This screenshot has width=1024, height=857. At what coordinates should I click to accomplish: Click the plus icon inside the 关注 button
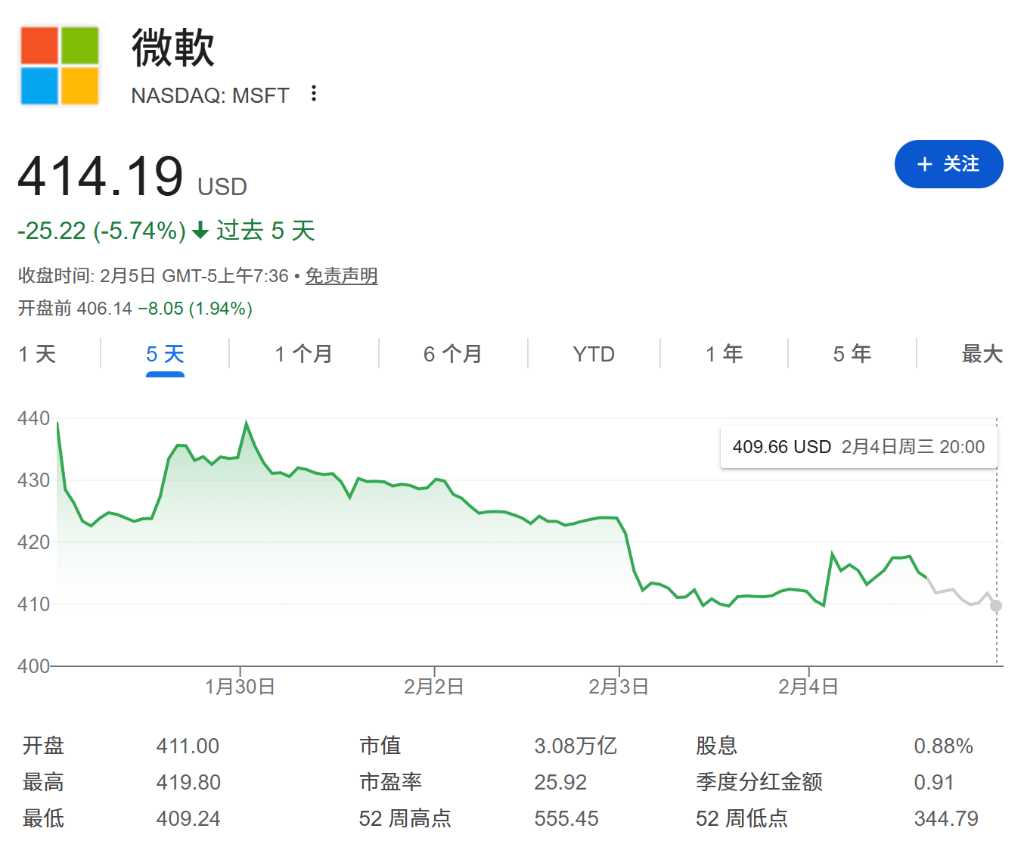pyautogui.click(x=925, y=164)
